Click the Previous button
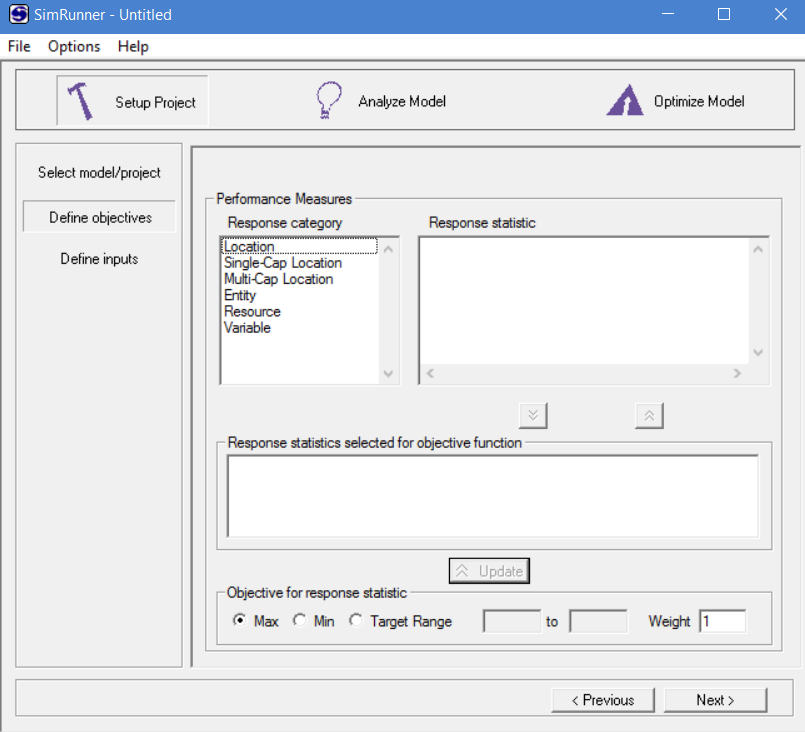This screenshot has height=732, width=805. (603, 700)
